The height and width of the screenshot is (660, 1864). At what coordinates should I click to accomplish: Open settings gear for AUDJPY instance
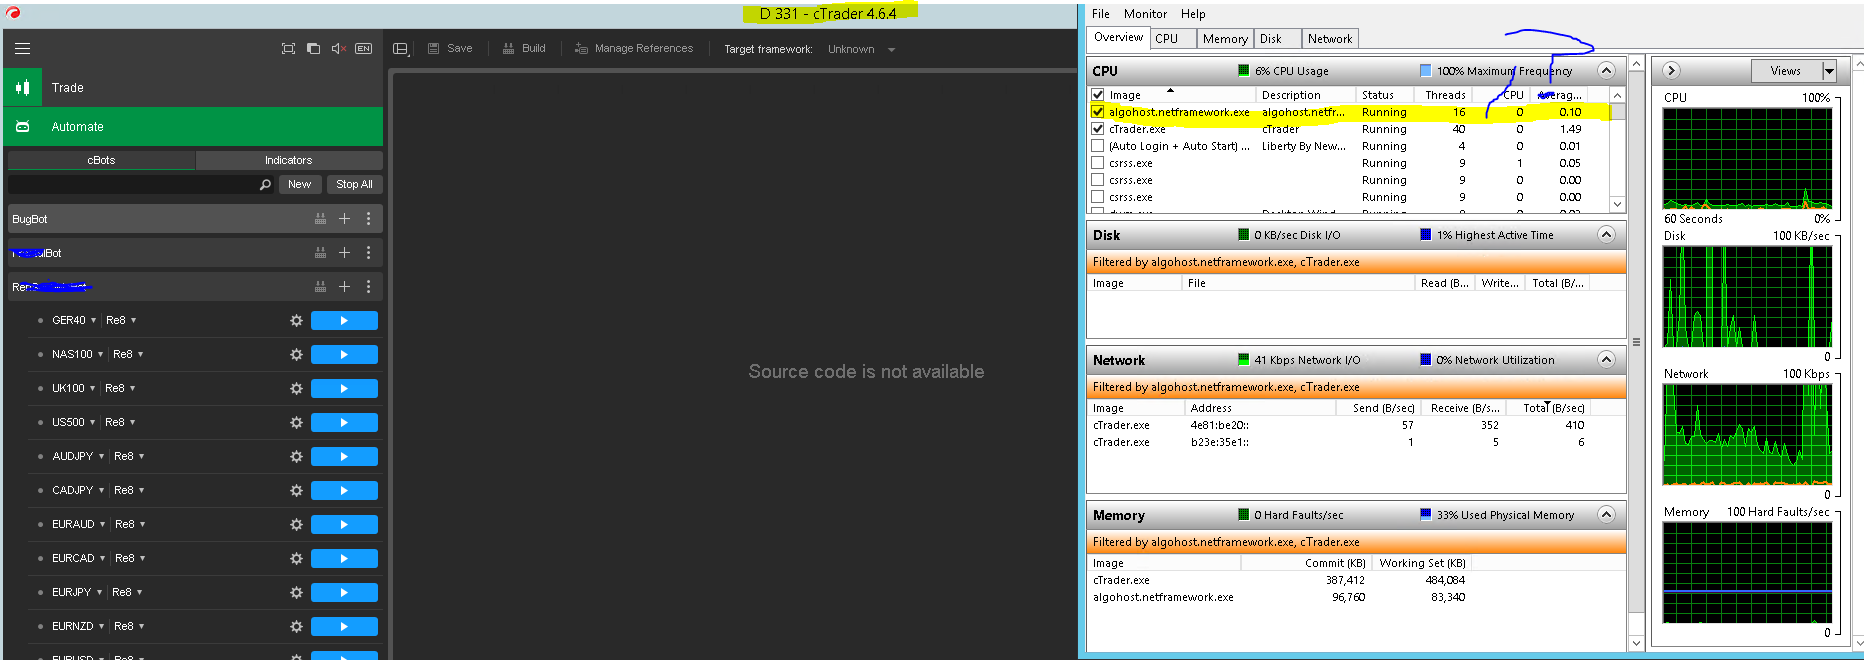[296, 457]
